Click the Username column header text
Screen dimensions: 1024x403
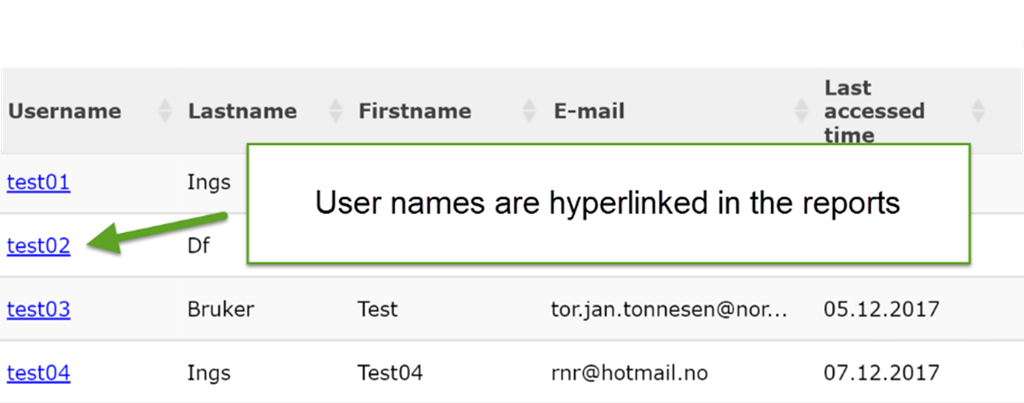click(x=64, y=112)
